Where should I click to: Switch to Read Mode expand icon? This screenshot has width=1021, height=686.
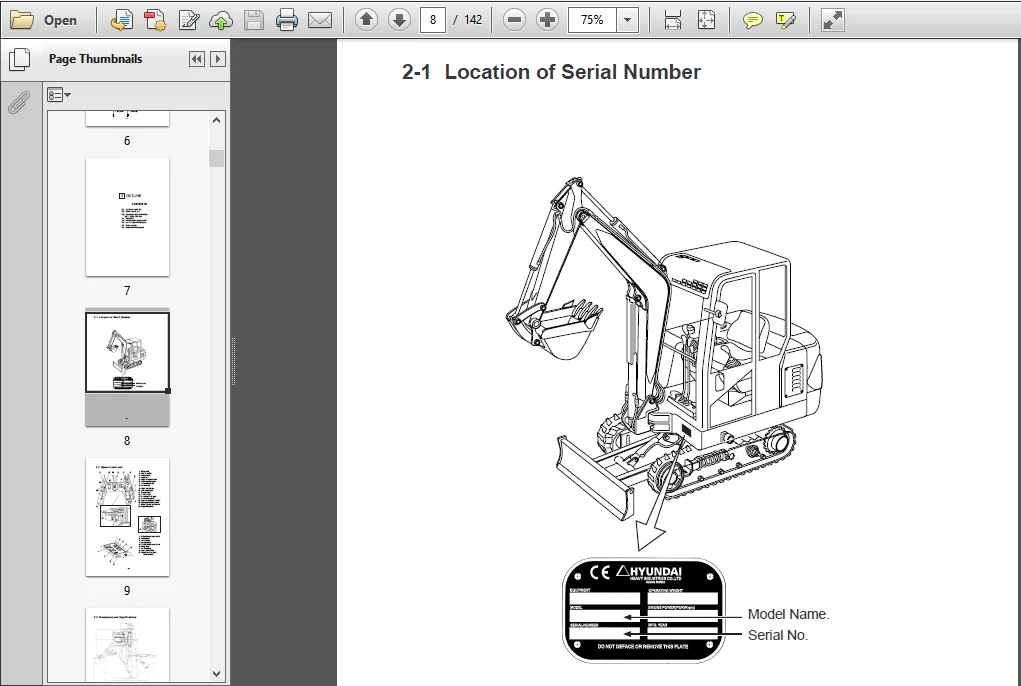(832, 20)
